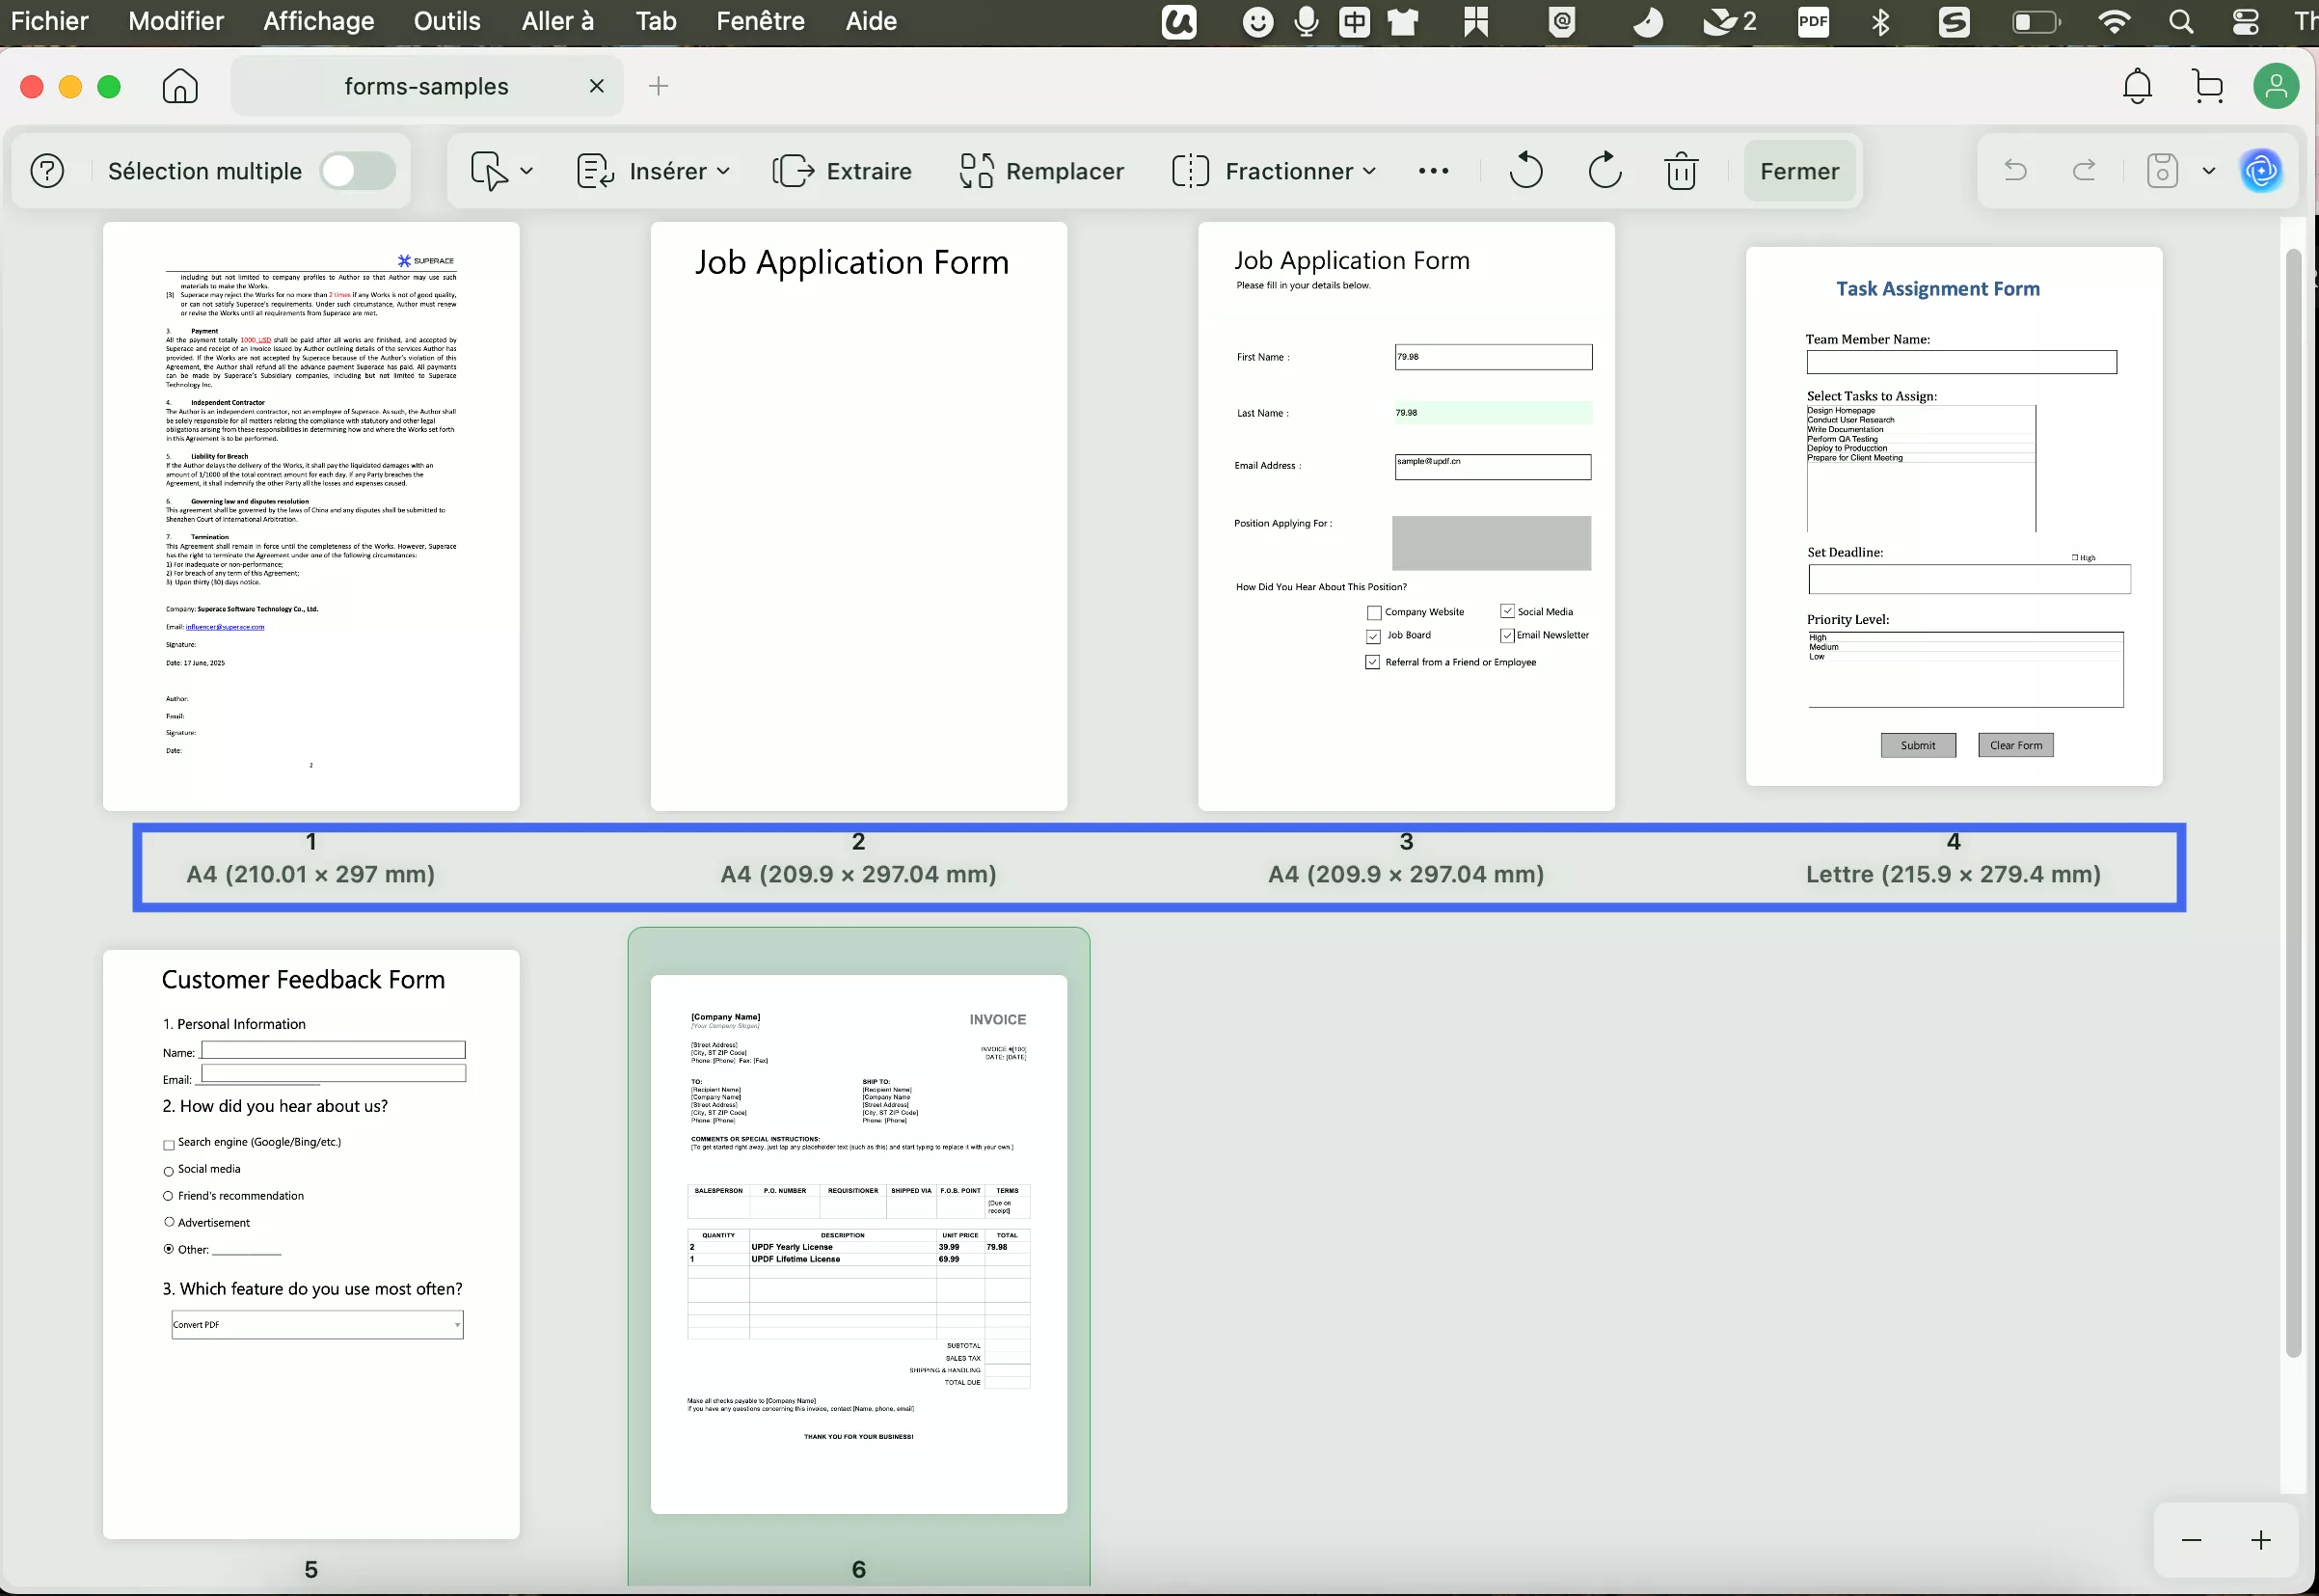Rotate page clockwise icon
This screenshot has height=1596, width=2319.
(1604, 171)
